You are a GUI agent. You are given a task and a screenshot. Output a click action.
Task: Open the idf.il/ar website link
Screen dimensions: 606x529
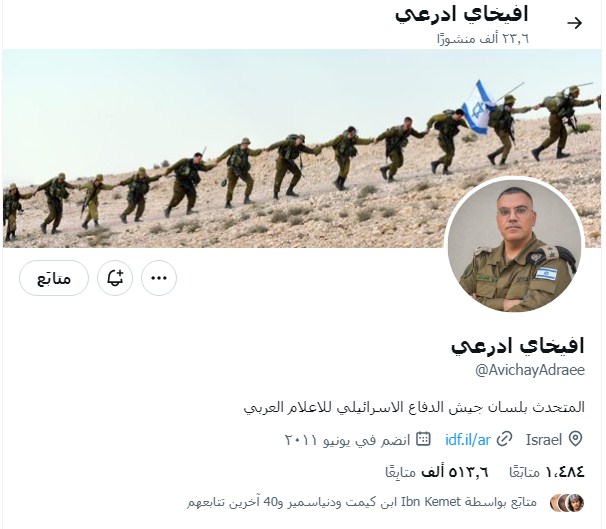tap(468, 439)
